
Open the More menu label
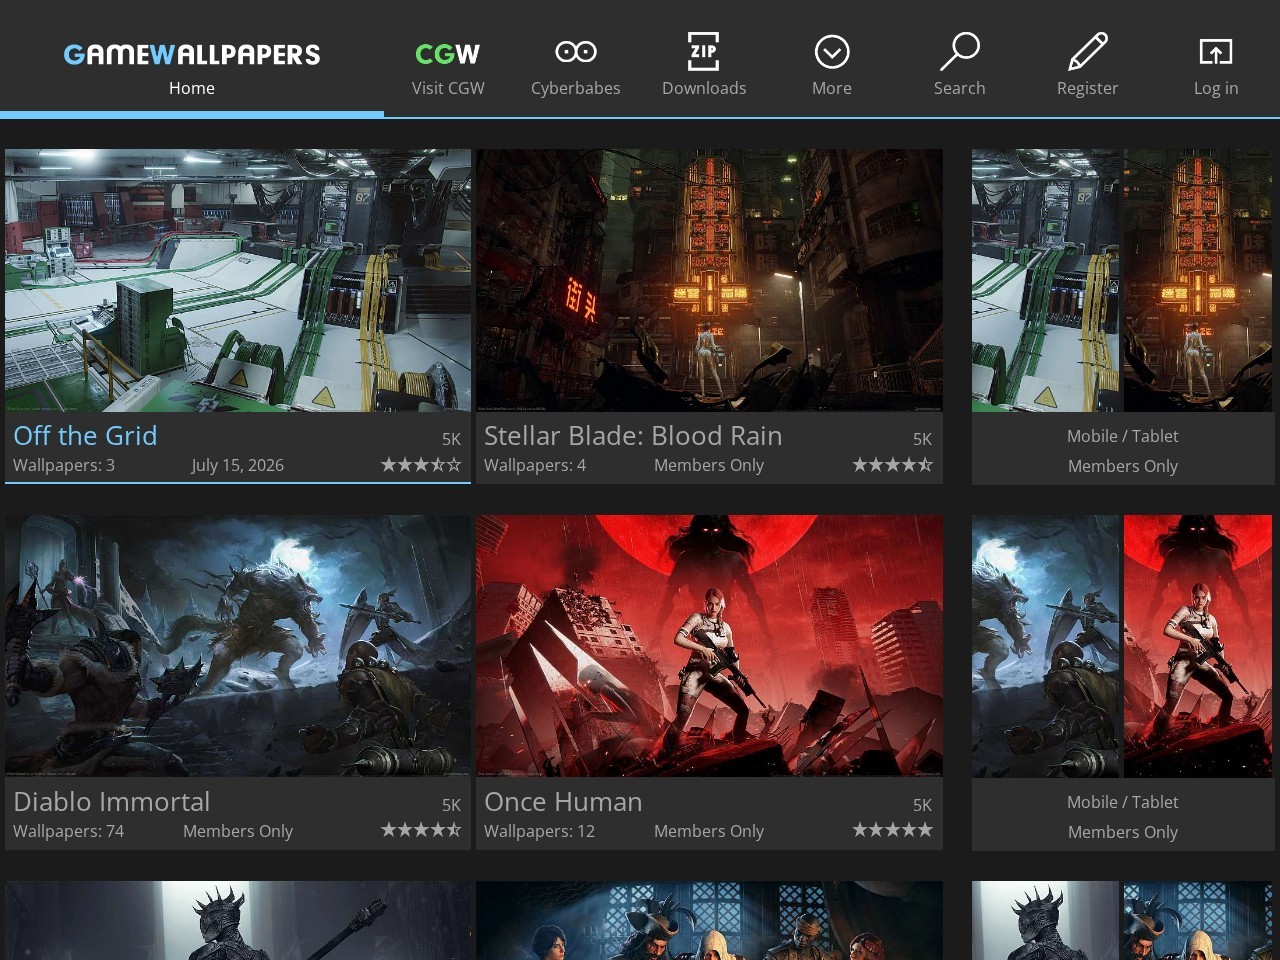(x=832, y=88)
